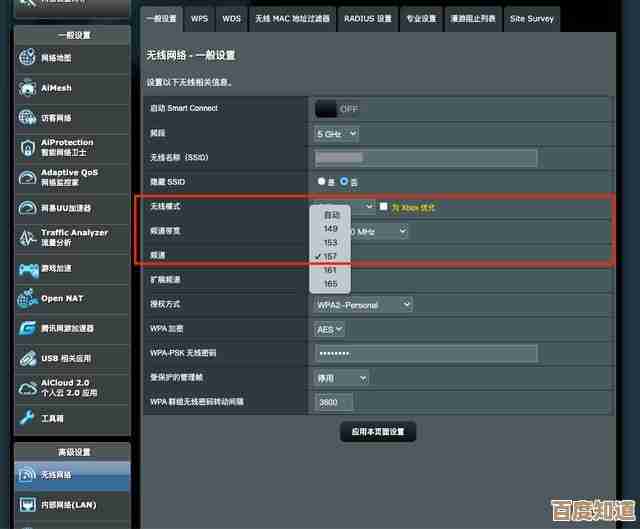Image resolution: width=640 pixels, height=529 pixels.
Task: Toggle the Smart Connect OFF switch
Action: [x=337, y=108]
